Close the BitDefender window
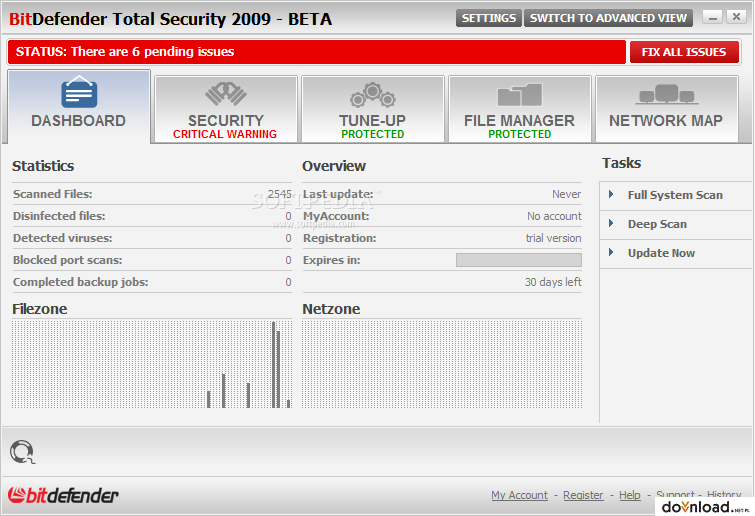The image size is (755, 516). pos(736,17)
